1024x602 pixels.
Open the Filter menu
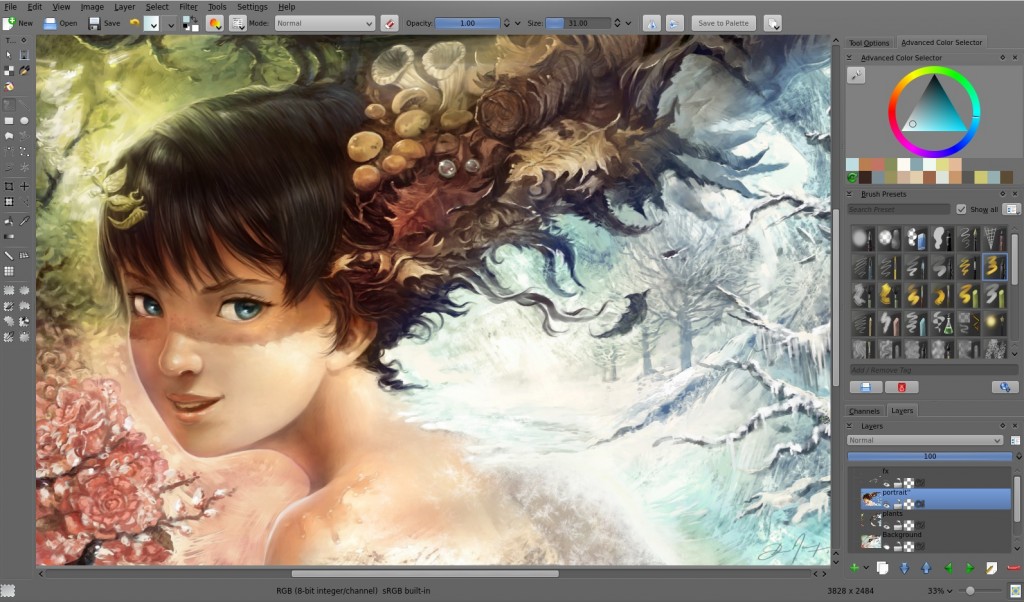188,7
